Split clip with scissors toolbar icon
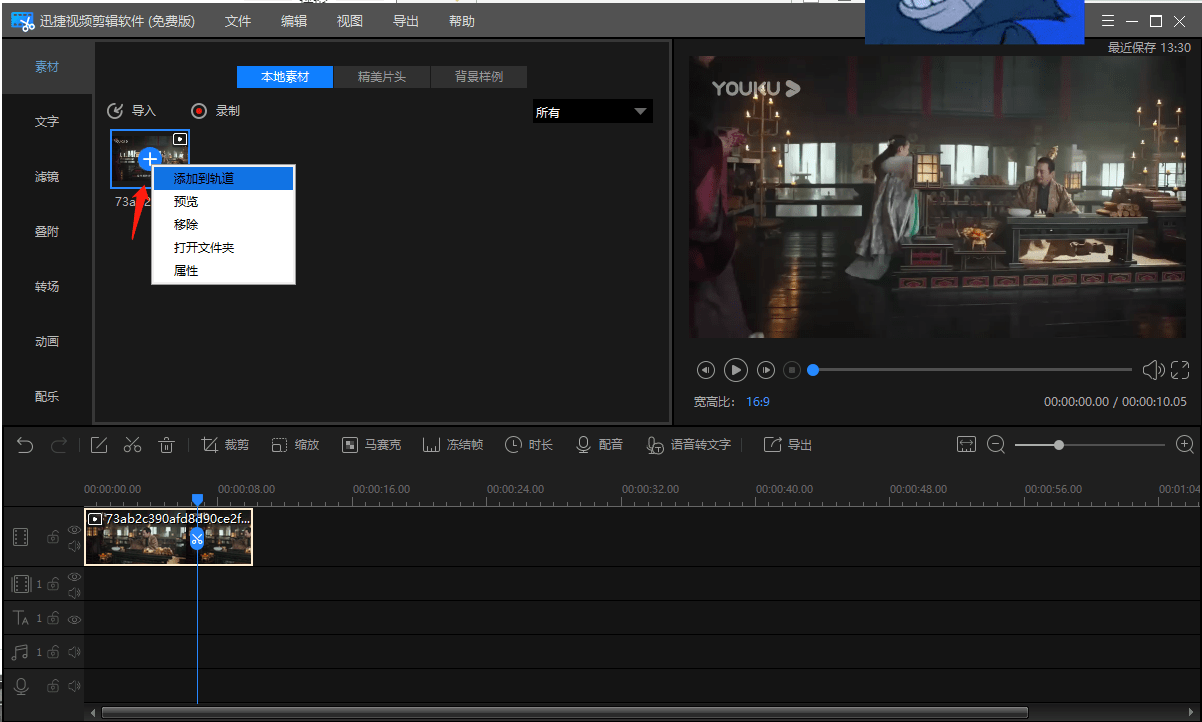Image resolution: width=1202 pixels, height=722 pixels. 132,445
